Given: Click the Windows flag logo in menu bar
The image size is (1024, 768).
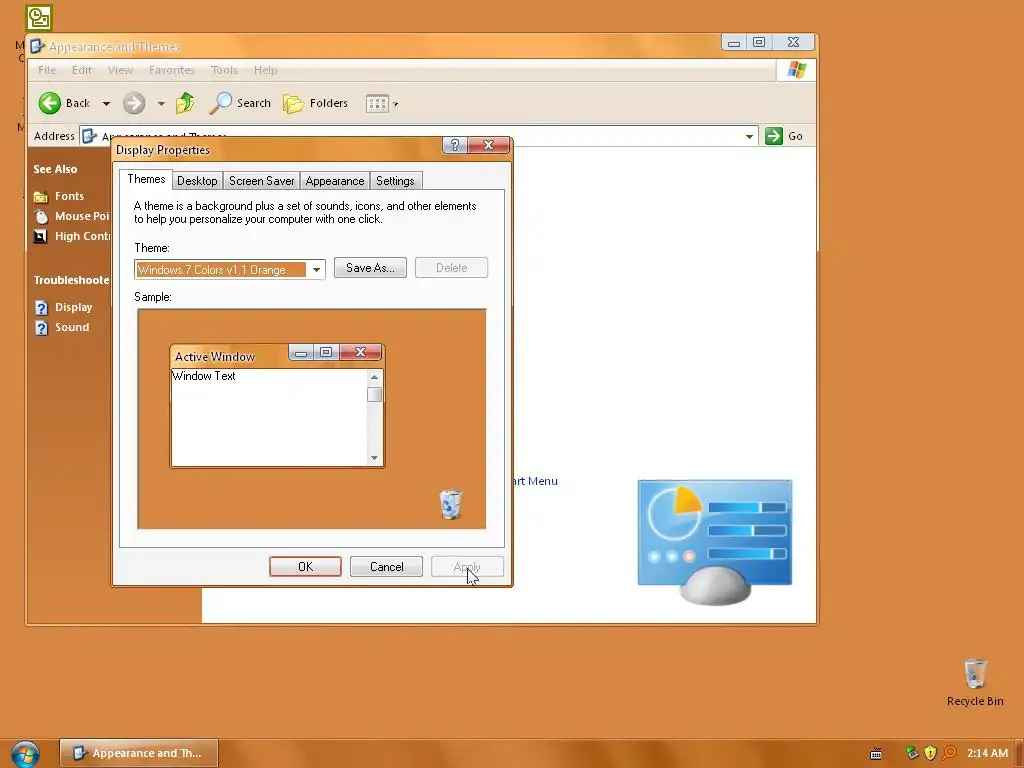Looking at the screenshot, I should point(797,70).
